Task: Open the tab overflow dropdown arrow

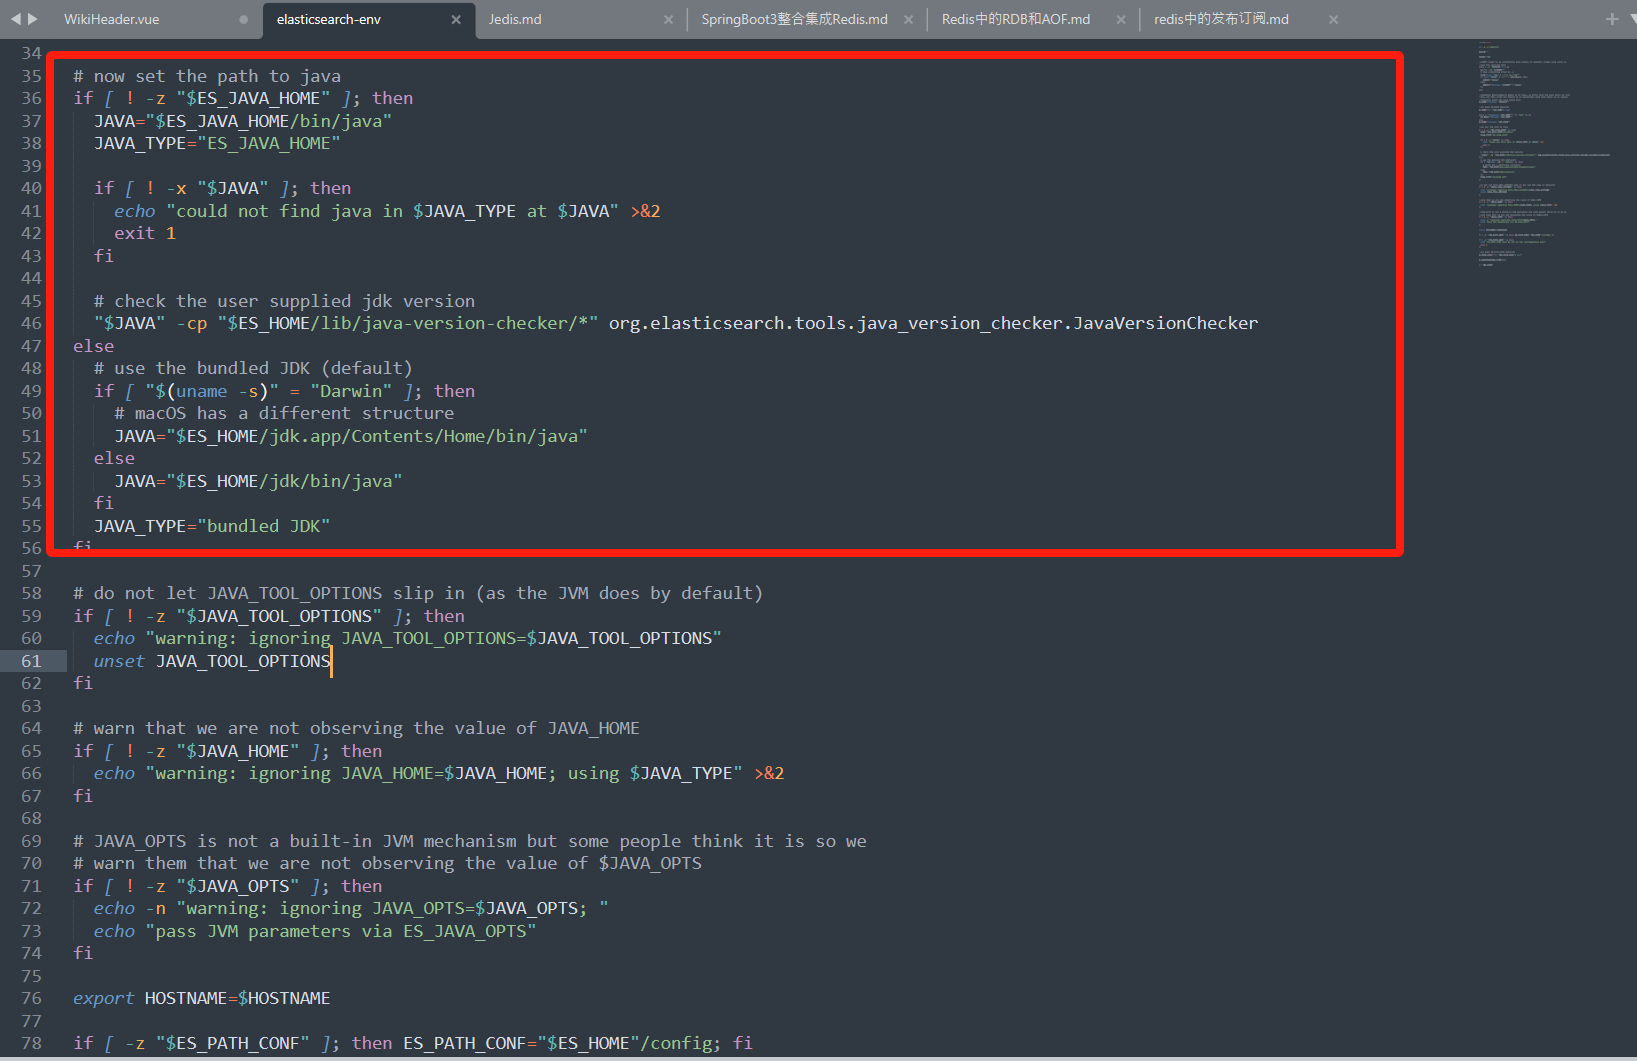Action: tap(1632, 19)
